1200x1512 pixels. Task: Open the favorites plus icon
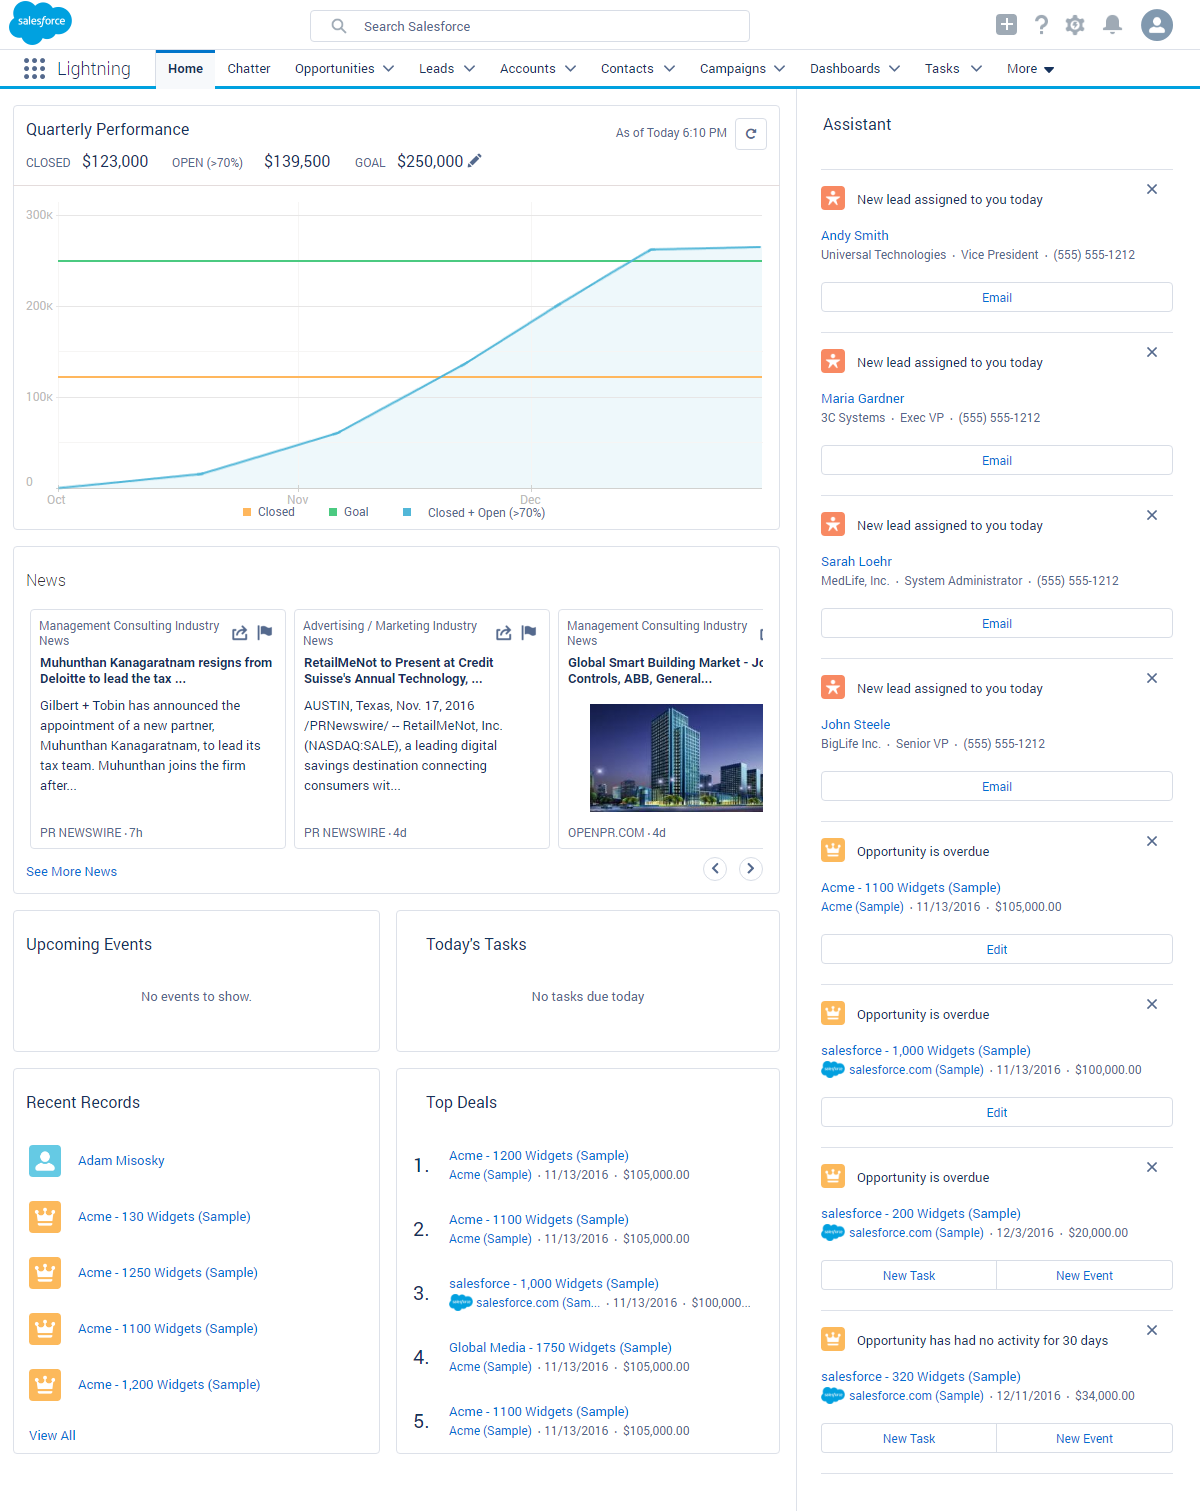(x=1006, y=25)
